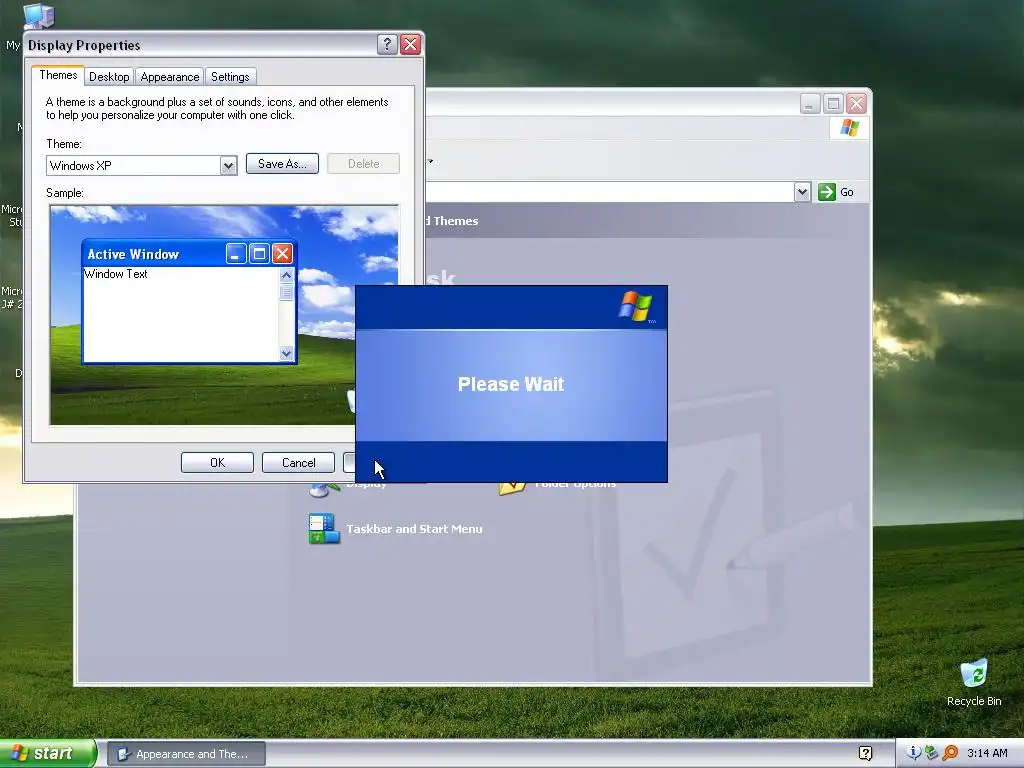Click the partly hidden Display icon
Screen dimensions: 1024x768
325,490
